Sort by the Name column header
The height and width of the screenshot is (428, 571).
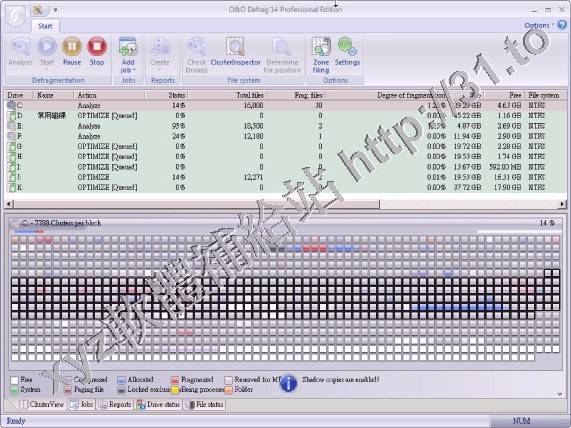[x=53, y=95]
